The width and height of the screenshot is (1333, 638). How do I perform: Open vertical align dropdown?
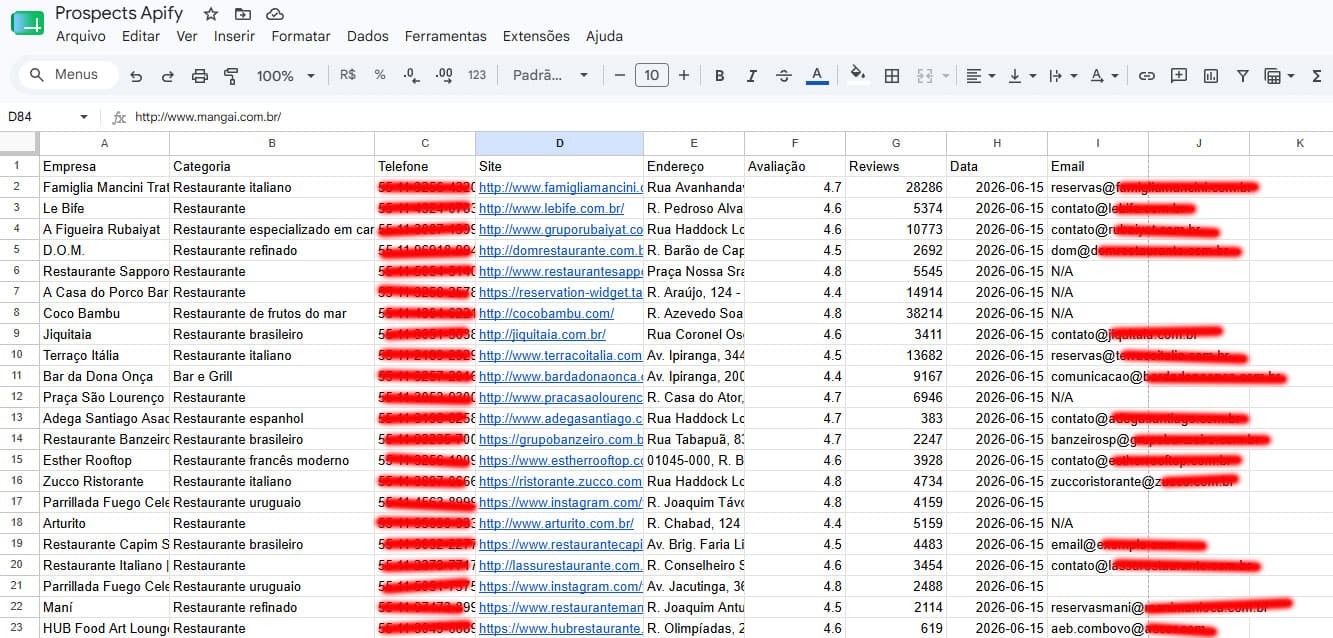click(1022, 76)
